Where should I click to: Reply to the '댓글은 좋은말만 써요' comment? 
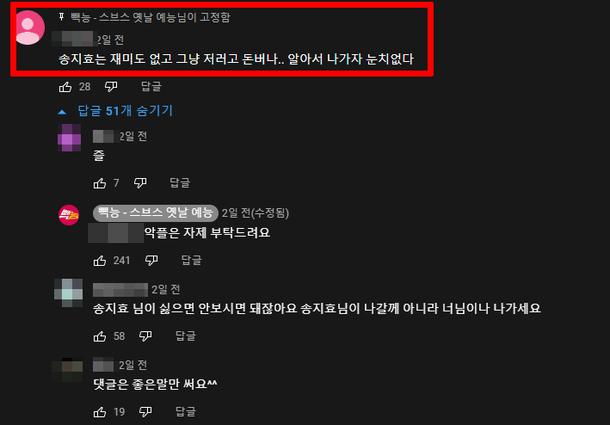coord(186,412)
